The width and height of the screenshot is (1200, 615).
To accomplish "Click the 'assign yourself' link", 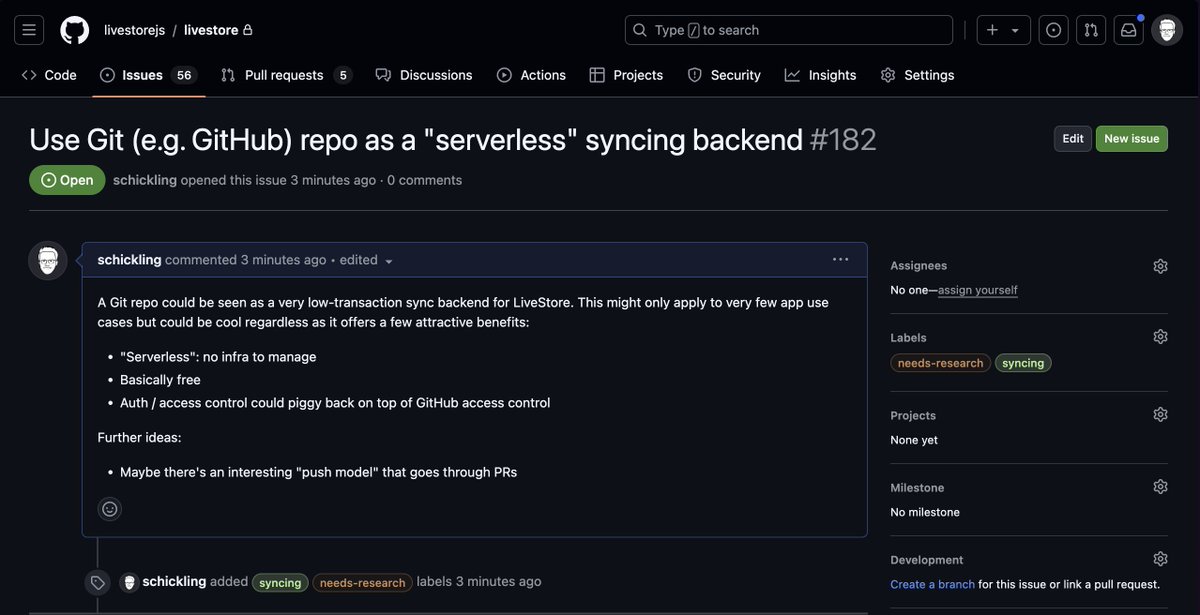I will pos(978,290).
